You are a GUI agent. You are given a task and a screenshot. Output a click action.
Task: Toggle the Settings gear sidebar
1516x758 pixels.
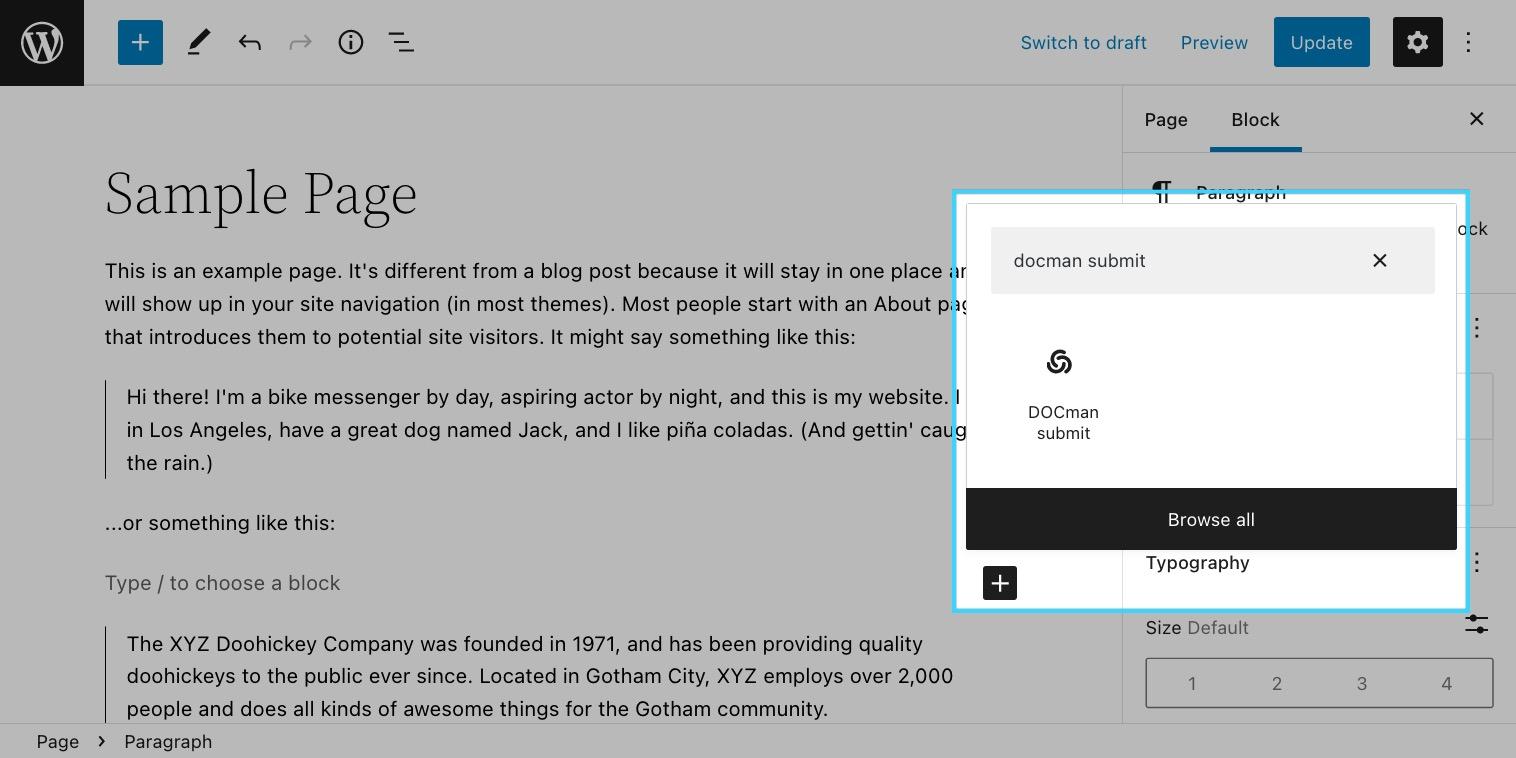[x=1417, y=43]
